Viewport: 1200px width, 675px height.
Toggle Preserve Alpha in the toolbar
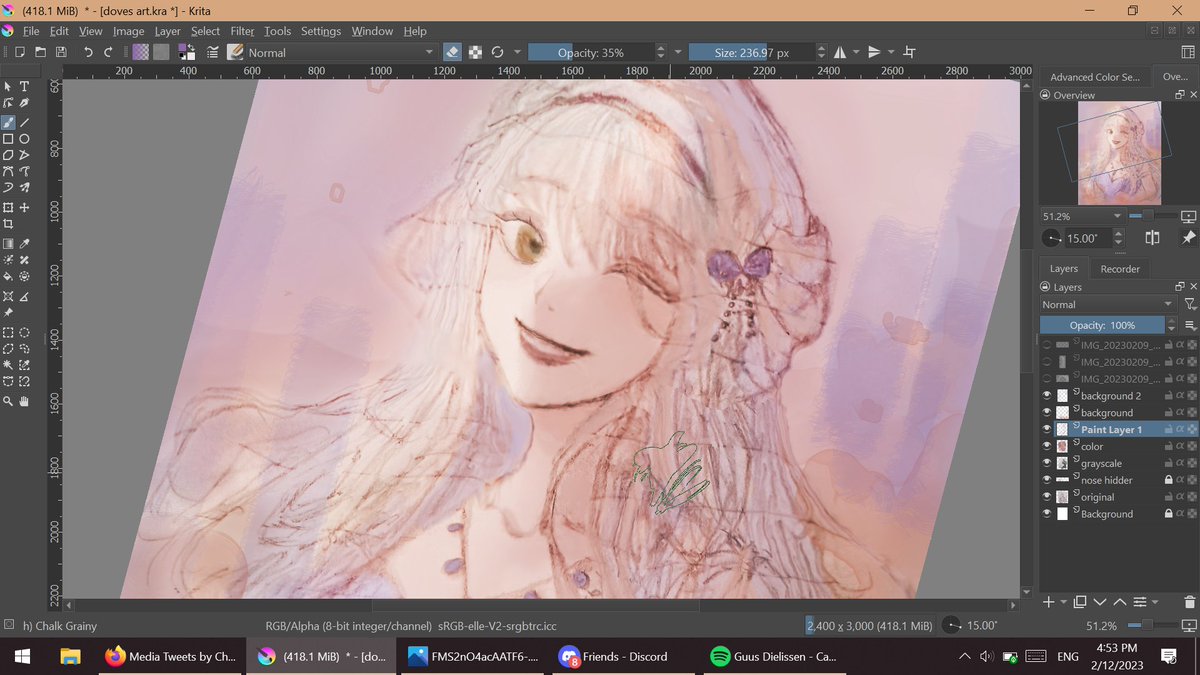pos(475,52)
